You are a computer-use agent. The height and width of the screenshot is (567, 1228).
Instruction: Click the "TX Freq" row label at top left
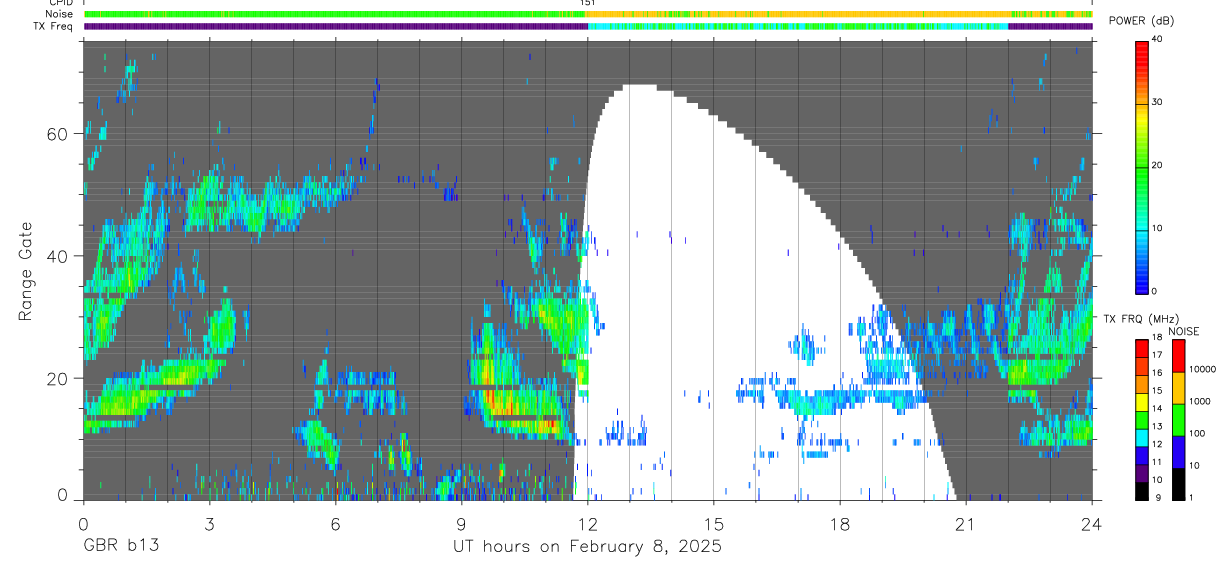point(53,26)
